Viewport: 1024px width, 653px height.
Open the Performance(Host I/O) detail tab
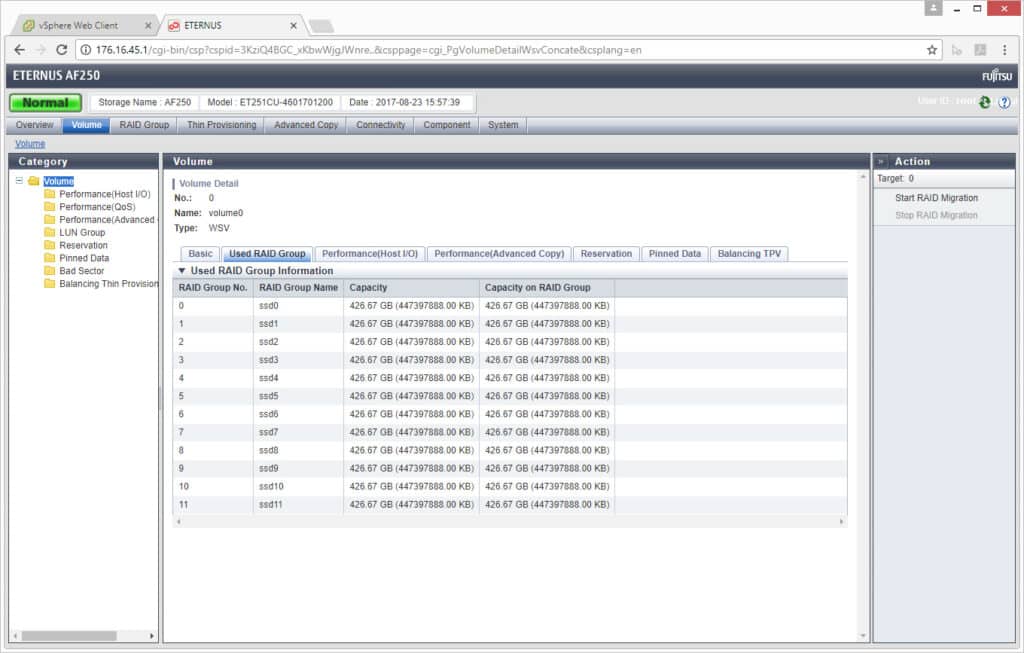pyautogui.click(x=370, y=253)
